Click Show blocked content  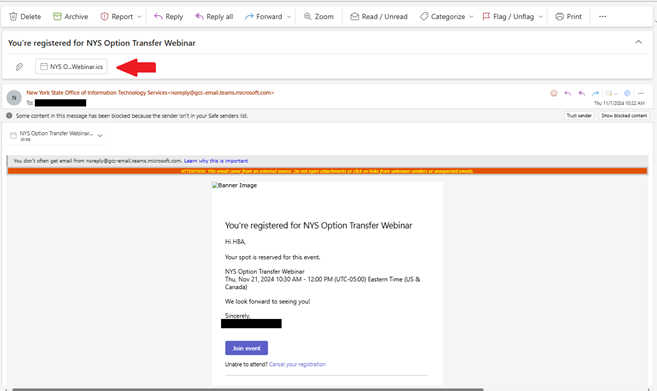coord(624,116)
